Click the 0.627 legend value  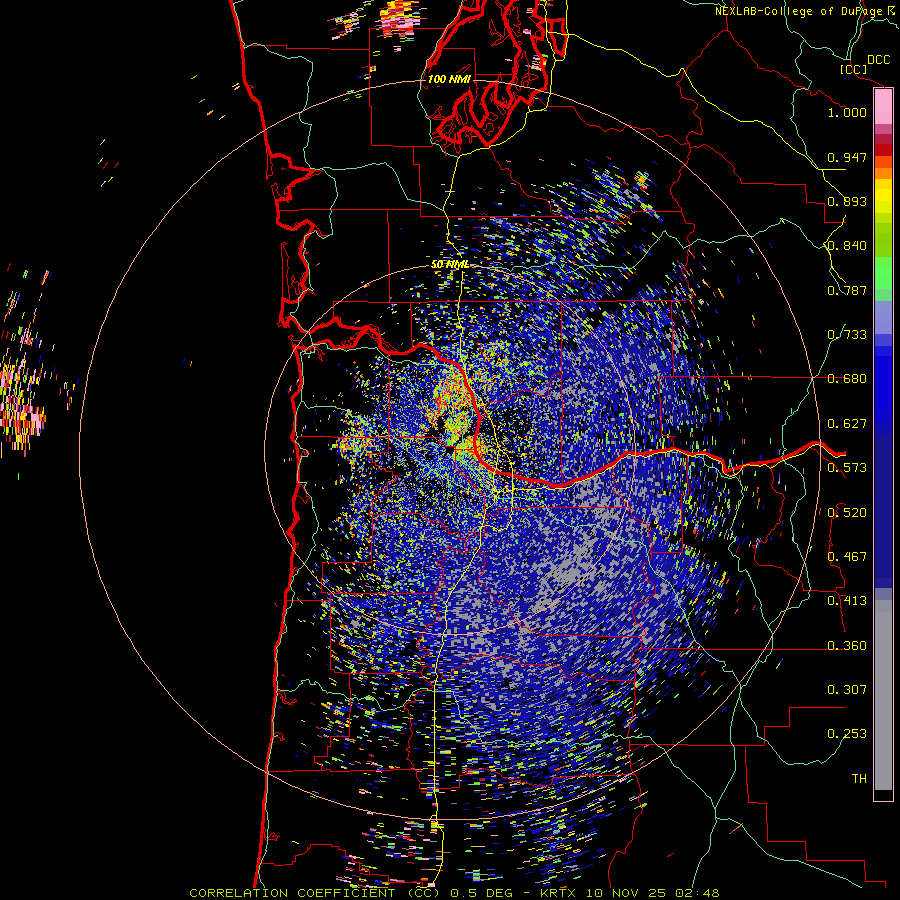847,424
